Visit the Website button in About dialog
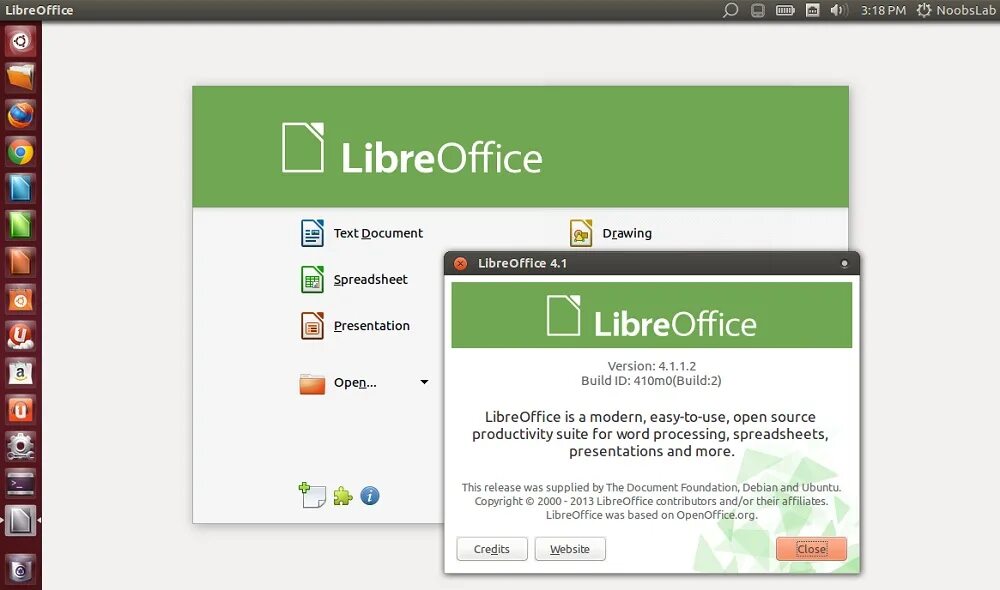1000x590 pixels. coord(570,549)
